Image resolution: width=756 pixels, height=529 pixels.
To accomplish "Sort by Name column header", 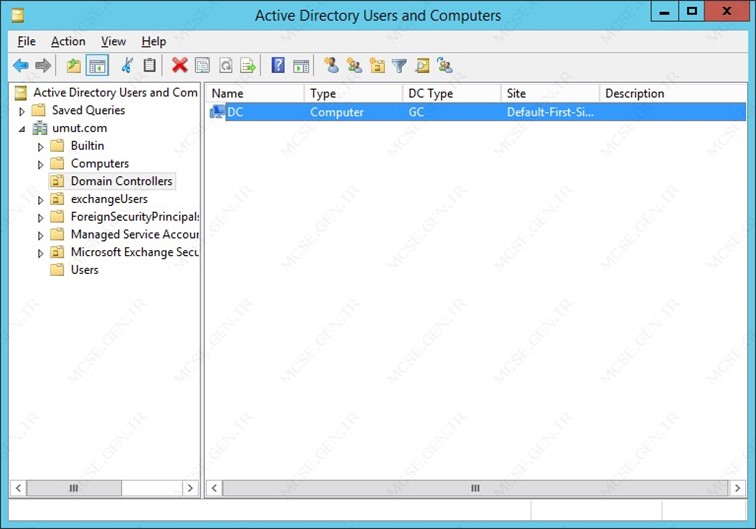I will tap(256, 94).
